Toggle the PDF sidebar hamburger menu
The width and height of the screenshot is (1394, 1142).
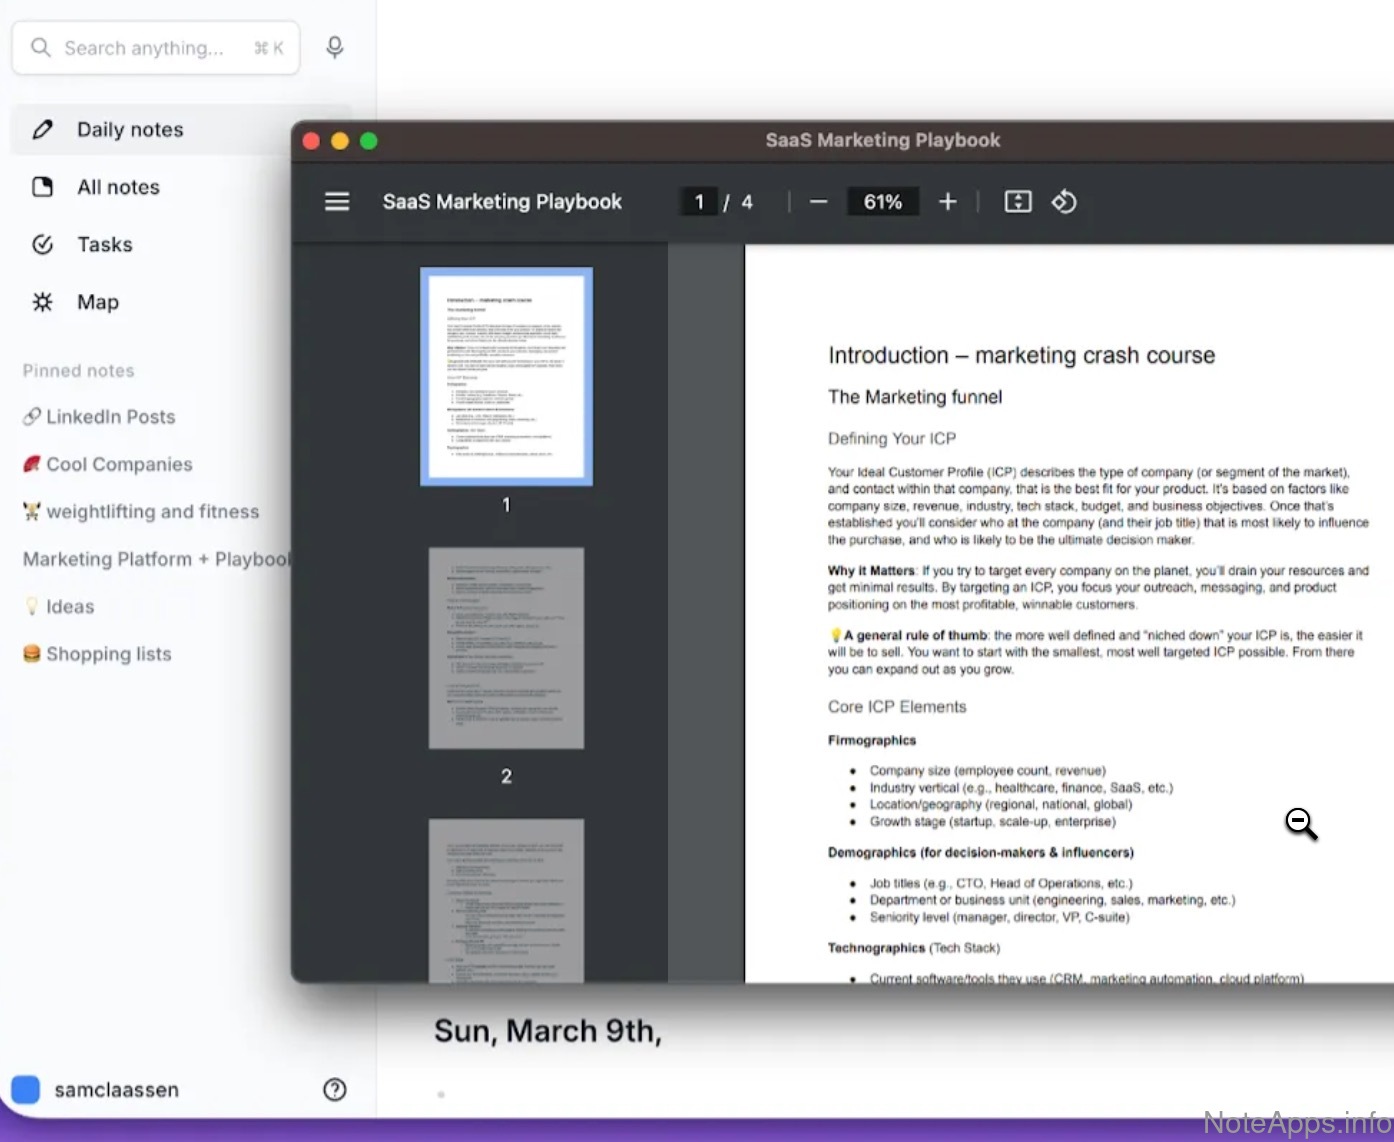click(337, 202)
